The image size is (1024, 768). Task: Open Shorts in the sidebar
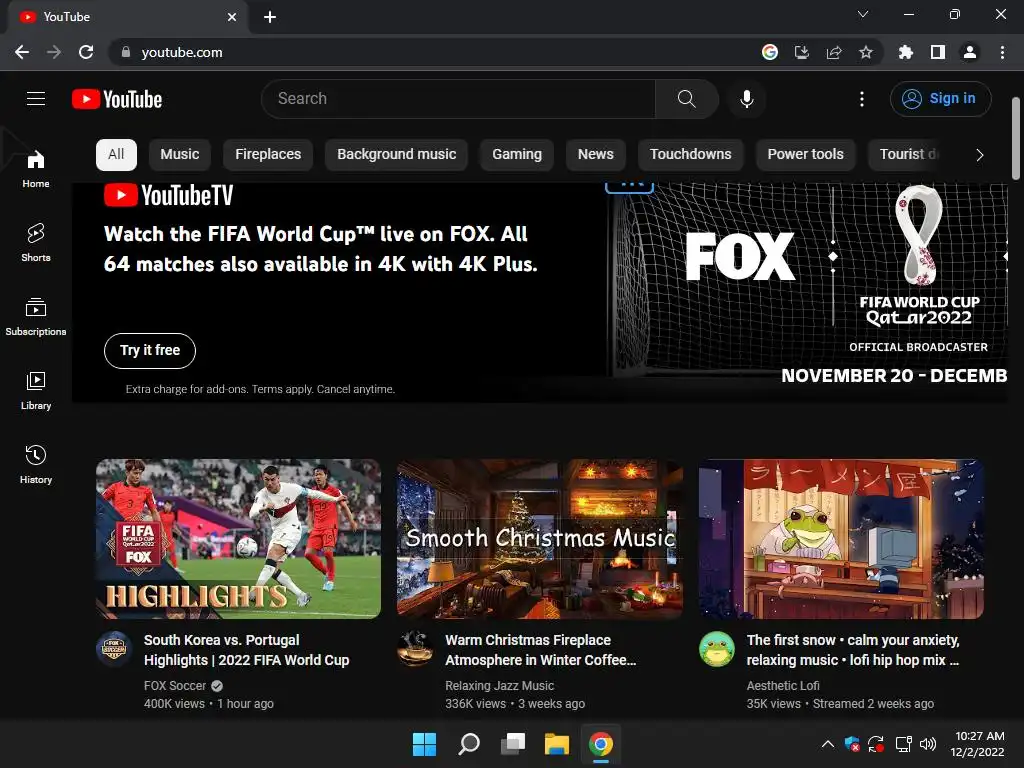click(x=36, y=243)
